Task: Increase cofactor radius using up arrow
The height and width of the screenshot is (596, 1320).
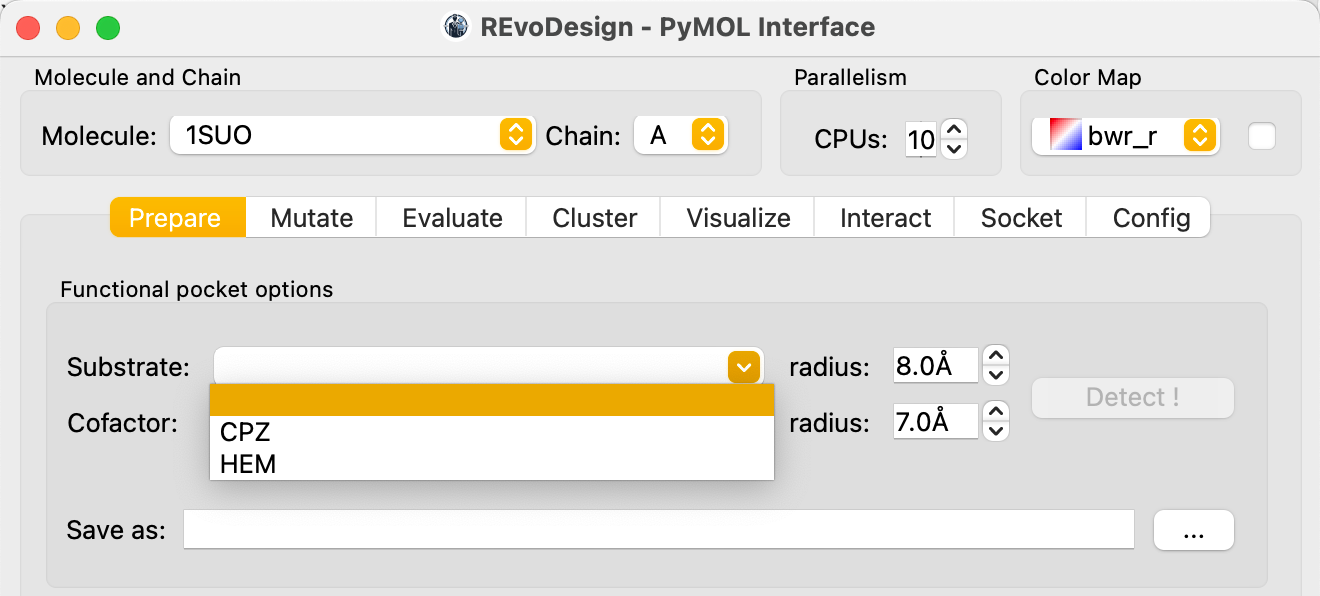Action: [995, 412]
